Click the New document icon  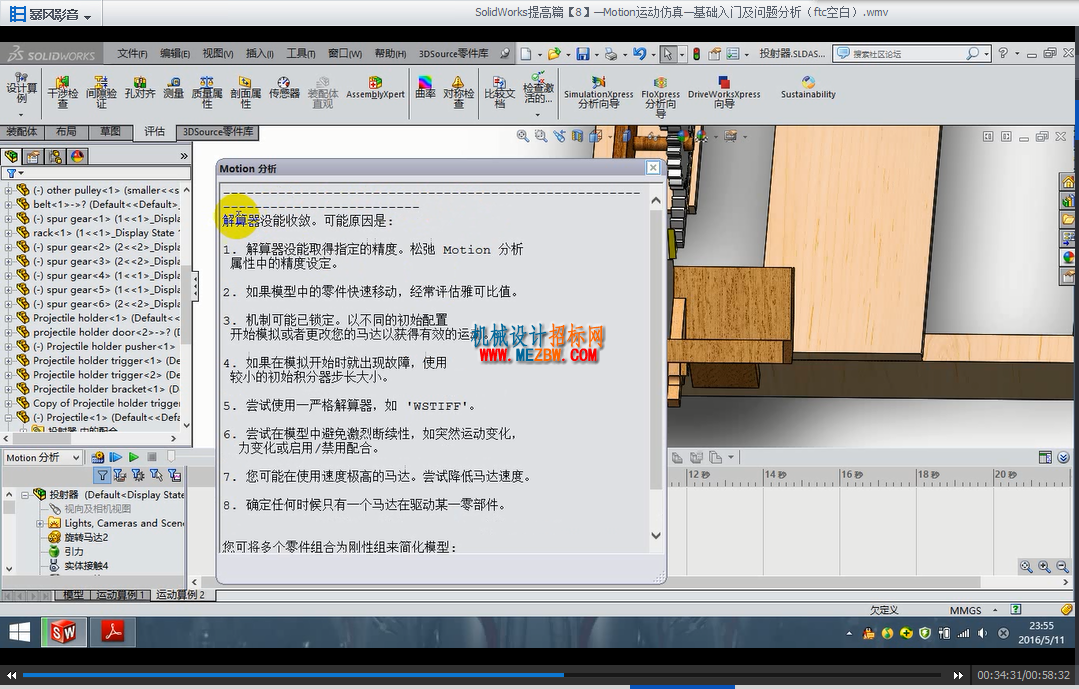click(526, 54)
